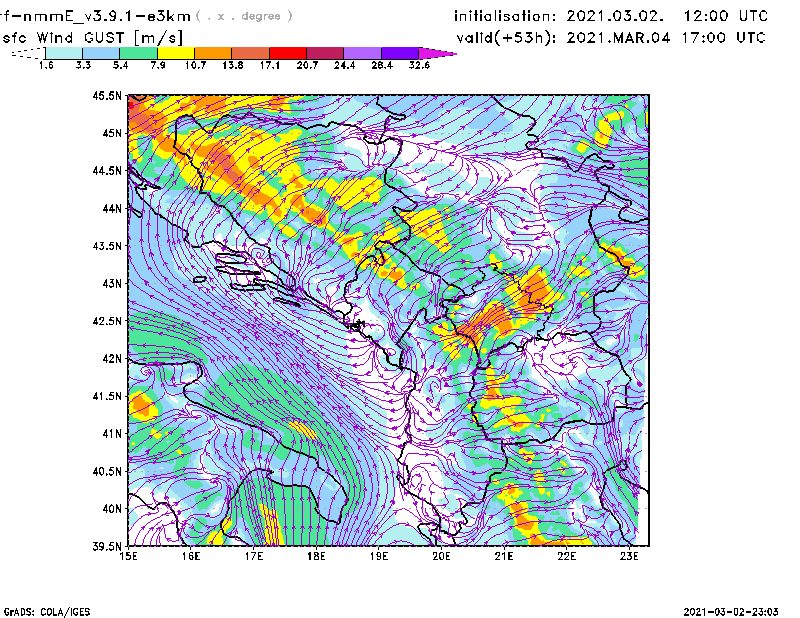Click the latitude label 43.5N
The width and height of the screenshot is (800, 618).
coord(107,246)
